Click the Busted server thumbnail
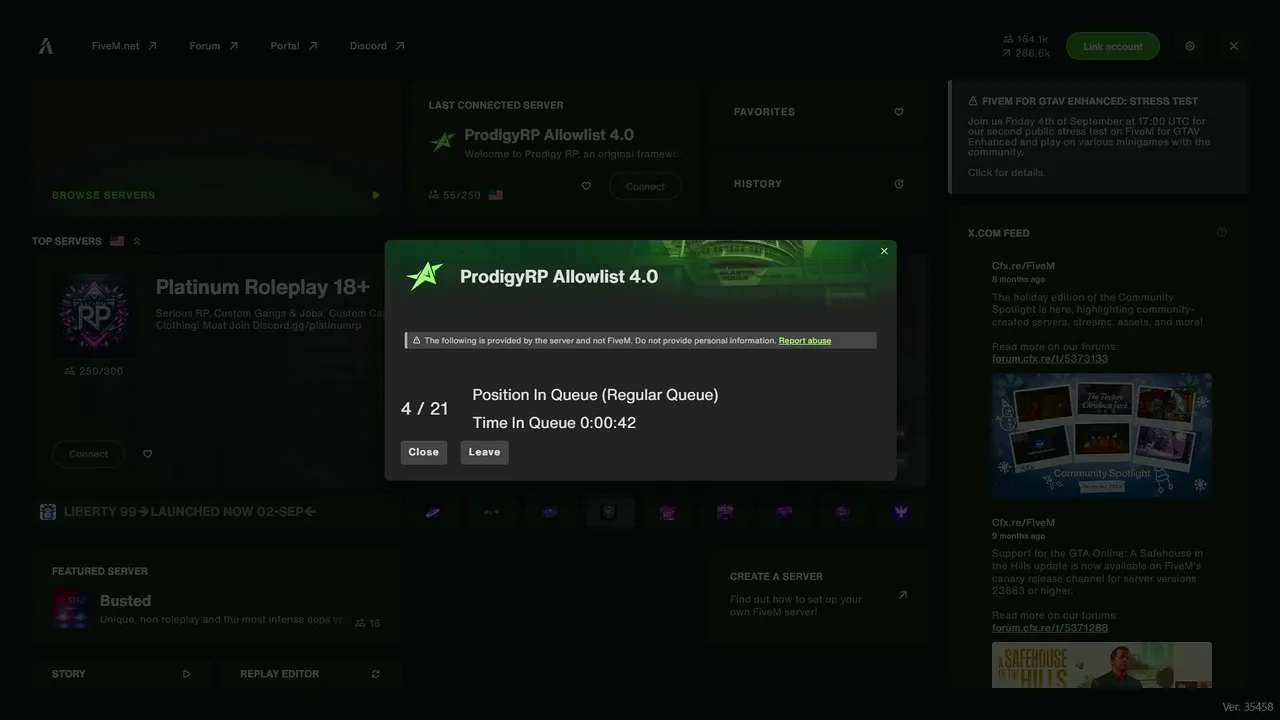Viewport: 1280px width, 720px height. click(71, 609)
